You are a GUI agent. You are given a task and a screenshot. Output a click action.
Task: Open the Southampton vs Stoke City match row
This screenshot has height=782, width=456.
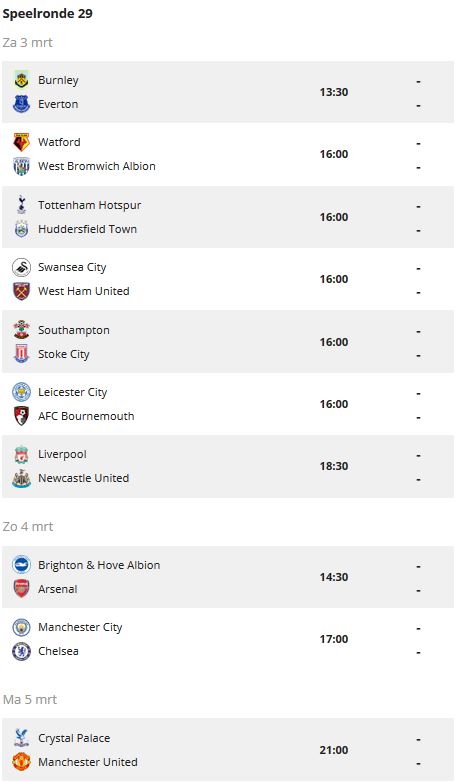tap(228, 342)
